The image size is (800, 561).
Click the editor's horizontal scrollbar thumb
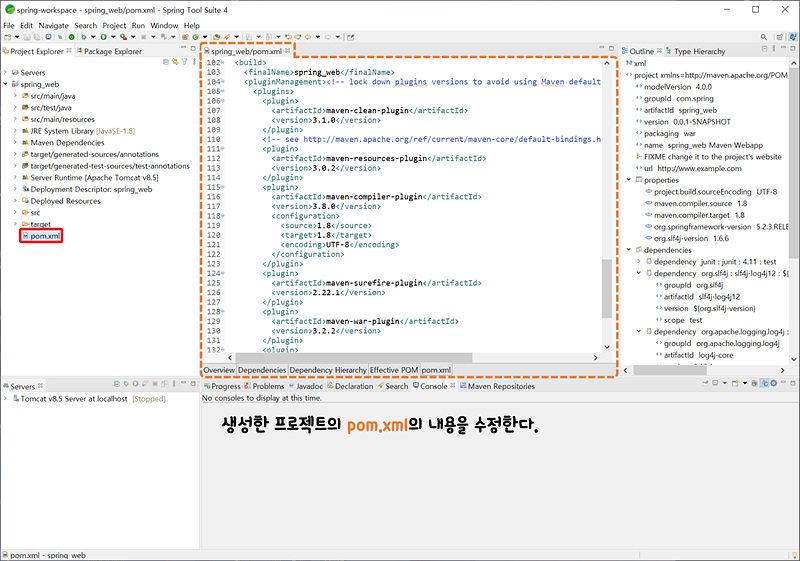[354, 358]
